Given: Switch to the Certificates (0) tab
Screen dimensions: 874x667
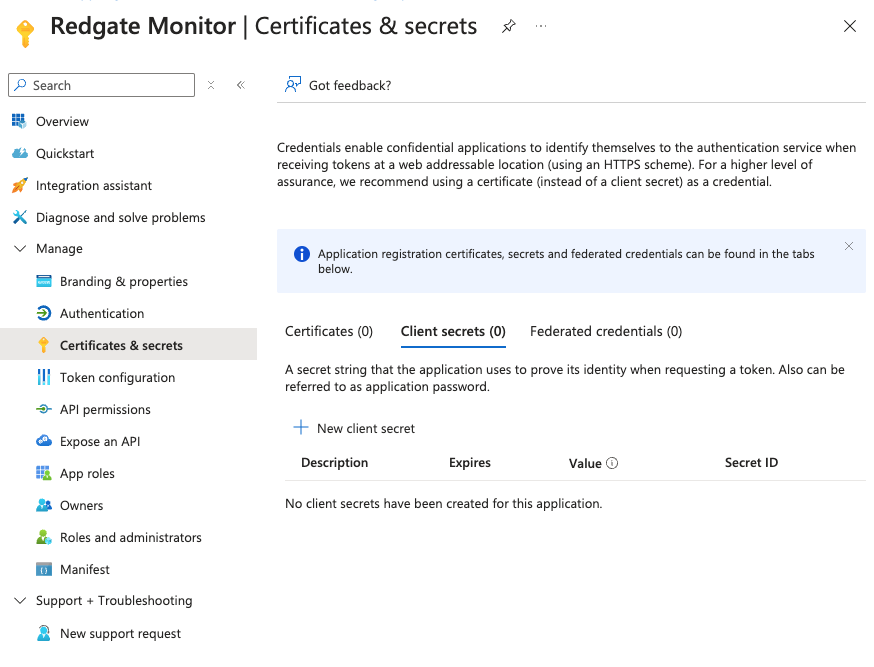Looking at the screenshot, I should tap(328, 331).
